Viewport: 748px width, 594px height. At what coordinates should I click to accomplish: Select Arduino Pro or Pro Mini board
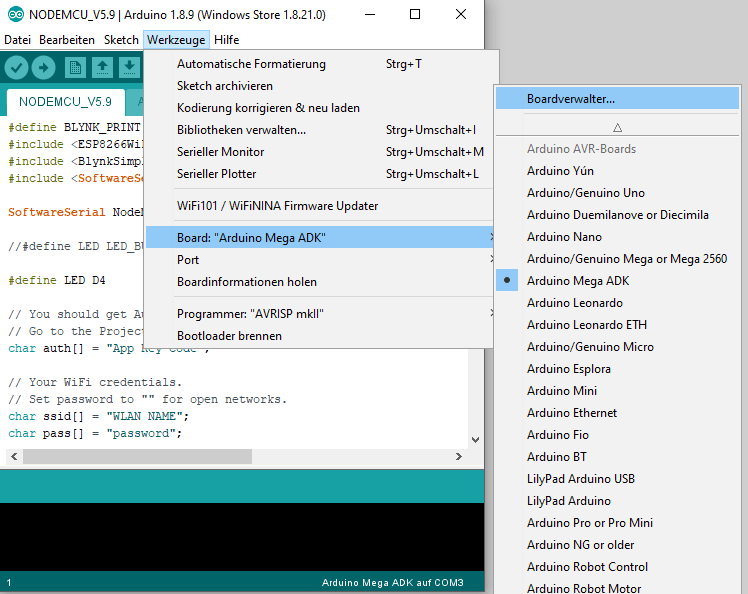click(x=617, y=522)
